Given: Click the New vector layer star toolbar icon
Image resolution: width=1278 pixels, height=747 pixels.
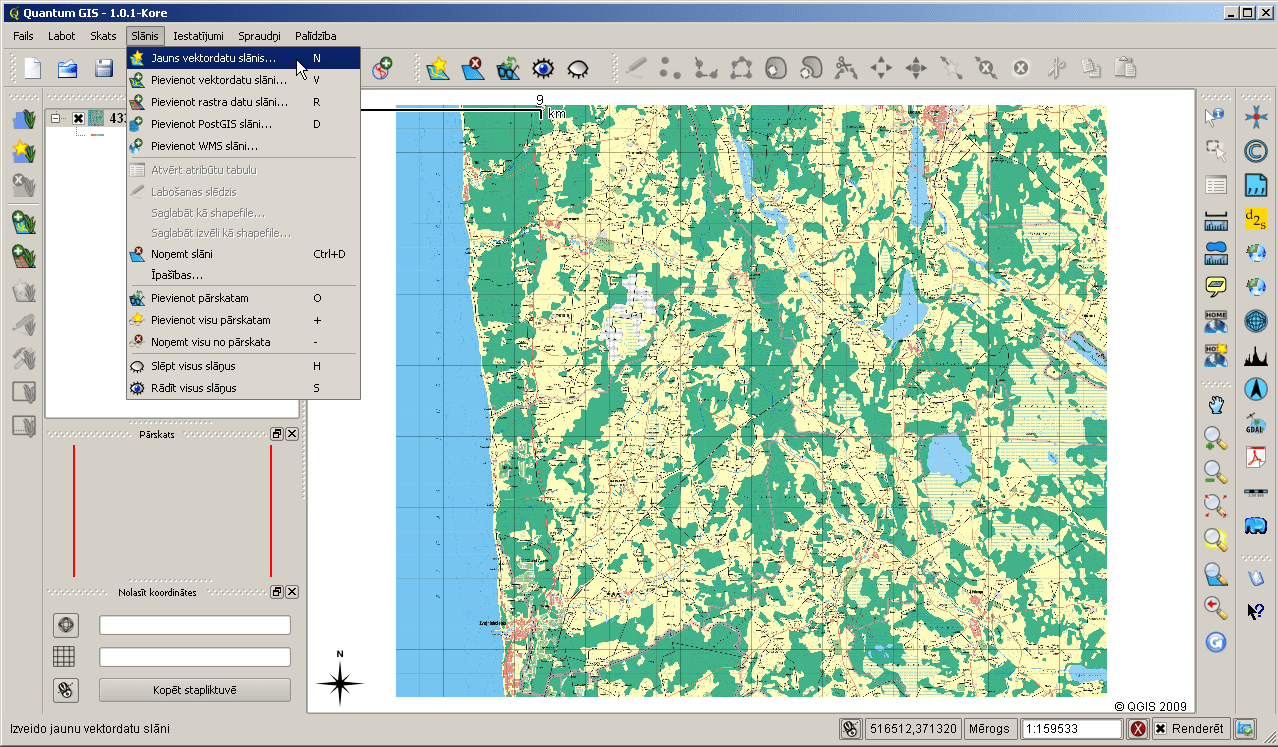Looking at the screenshot, I should (x=437, y=68).
